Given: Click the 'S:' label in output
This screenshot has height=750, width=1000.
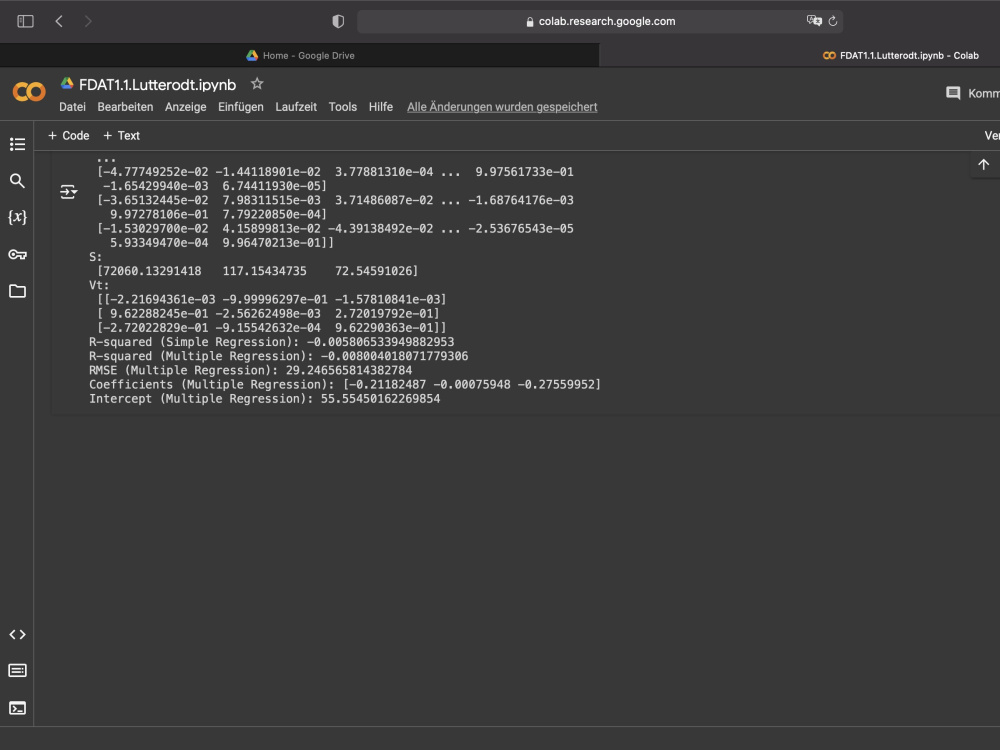Looking at the screenshot, I should (x=96, y=257).
